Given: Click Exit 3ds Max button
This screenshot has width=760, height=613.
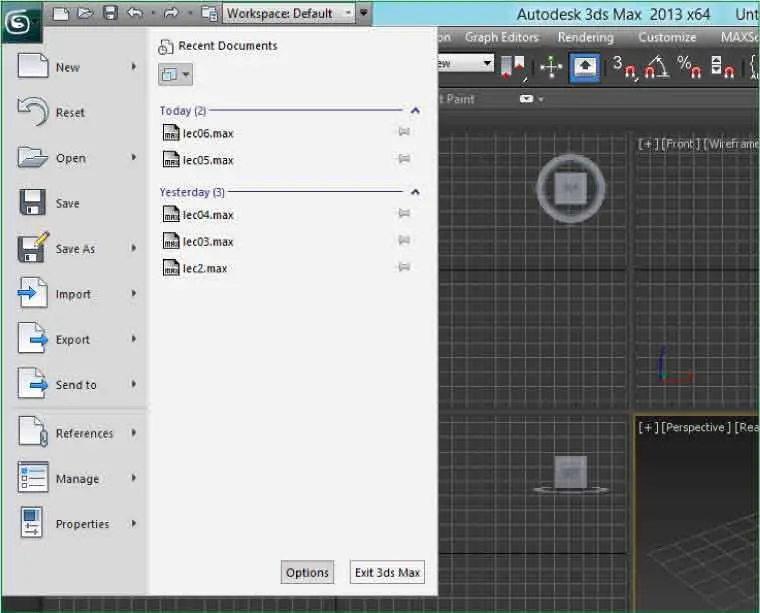Looking at the screenshot, I should coord(387,572).
